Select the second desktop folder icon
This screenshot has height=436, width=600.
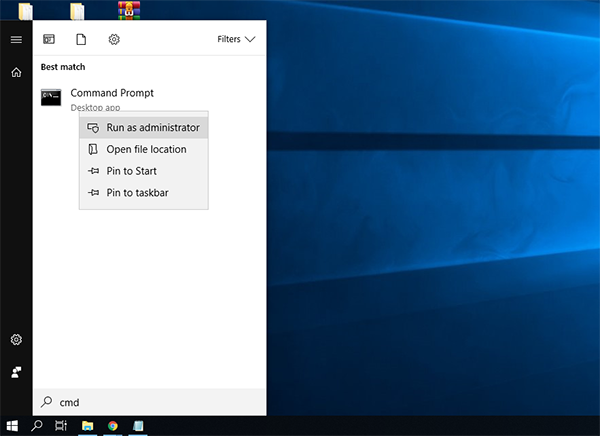[x=77, y=11]
